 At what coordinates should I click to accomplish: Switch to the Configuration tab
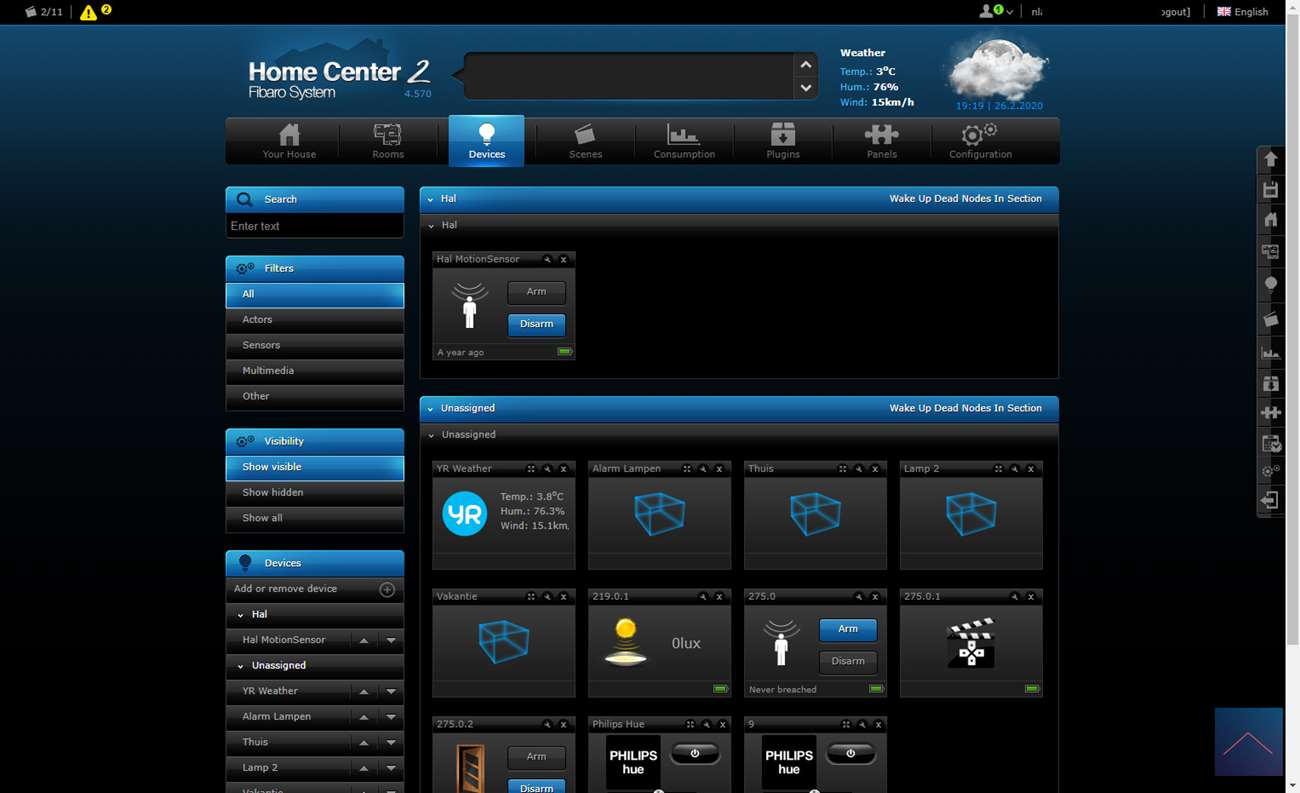(980, 141)
